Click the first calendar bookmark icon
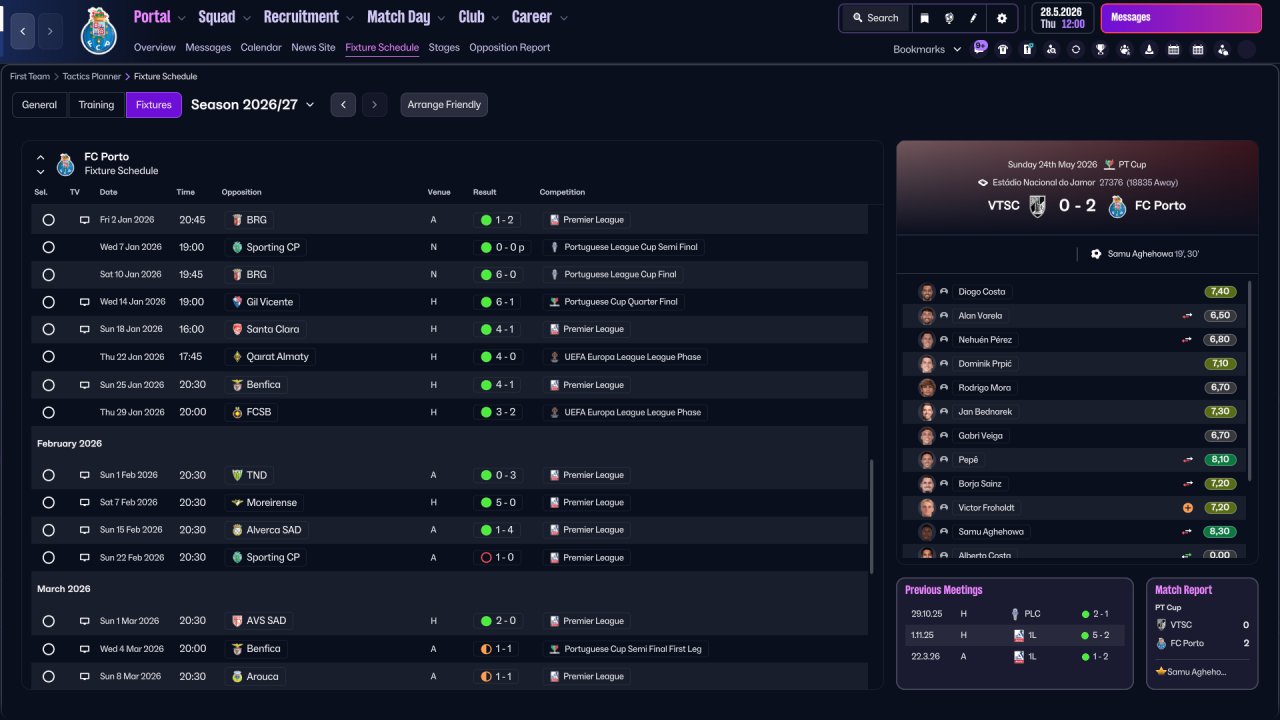 (x=1173, y=49)
